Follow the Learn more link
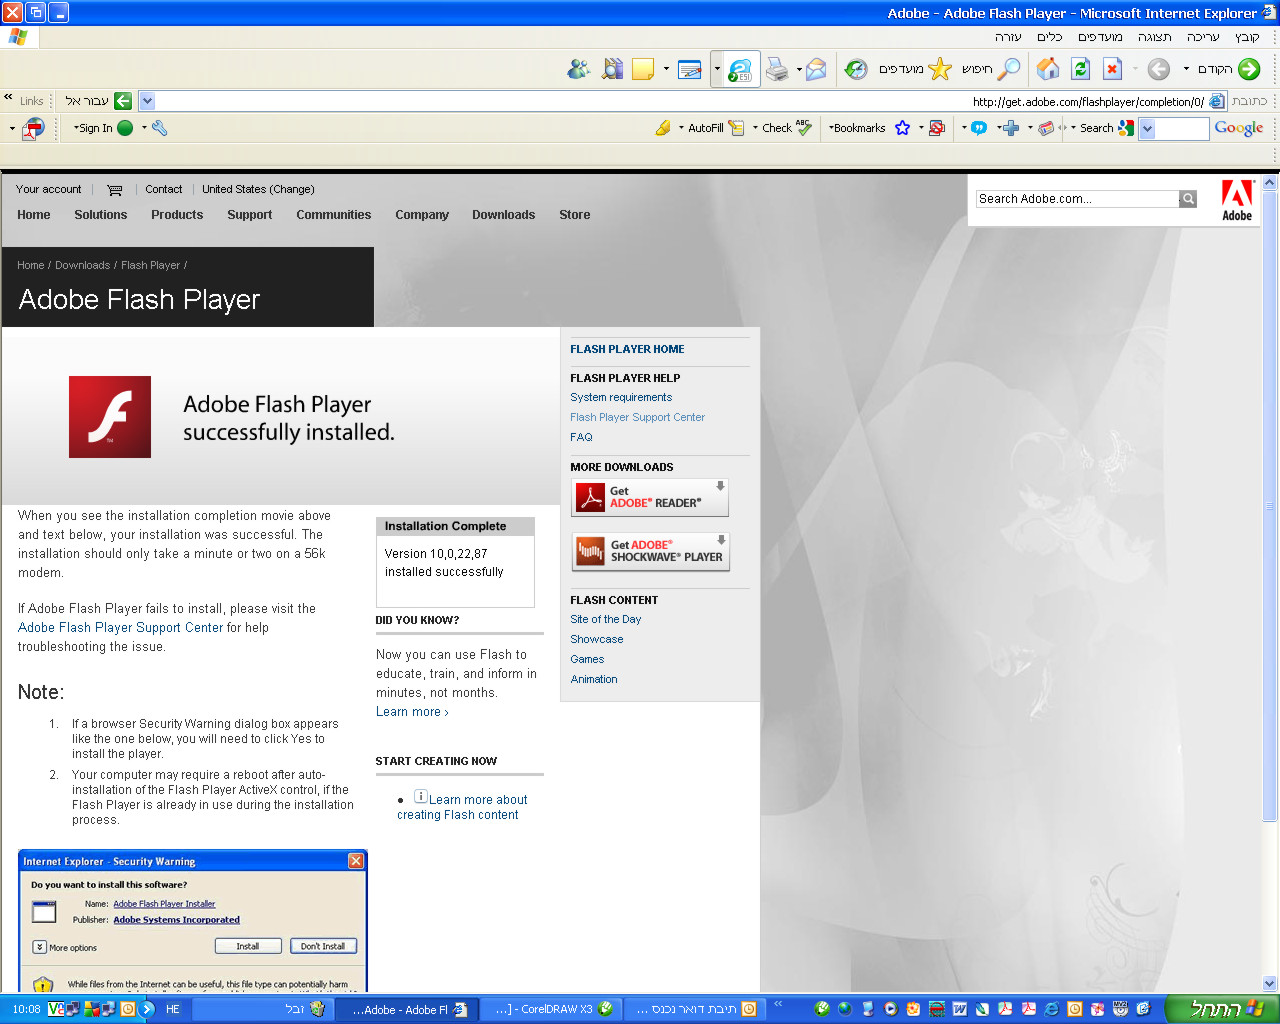 [412, 712]
